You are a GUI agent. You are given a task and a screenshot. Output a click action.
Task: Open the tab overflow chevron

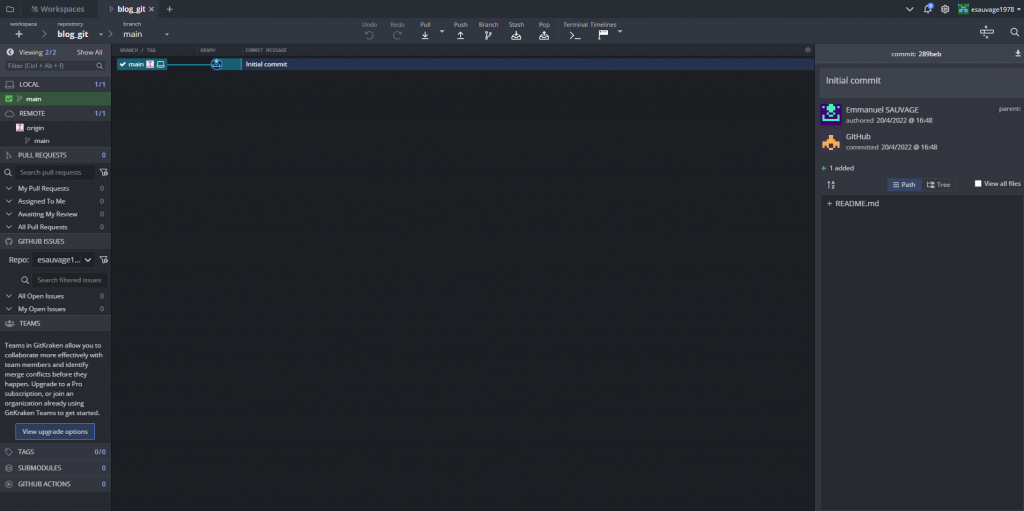[910, 9]
